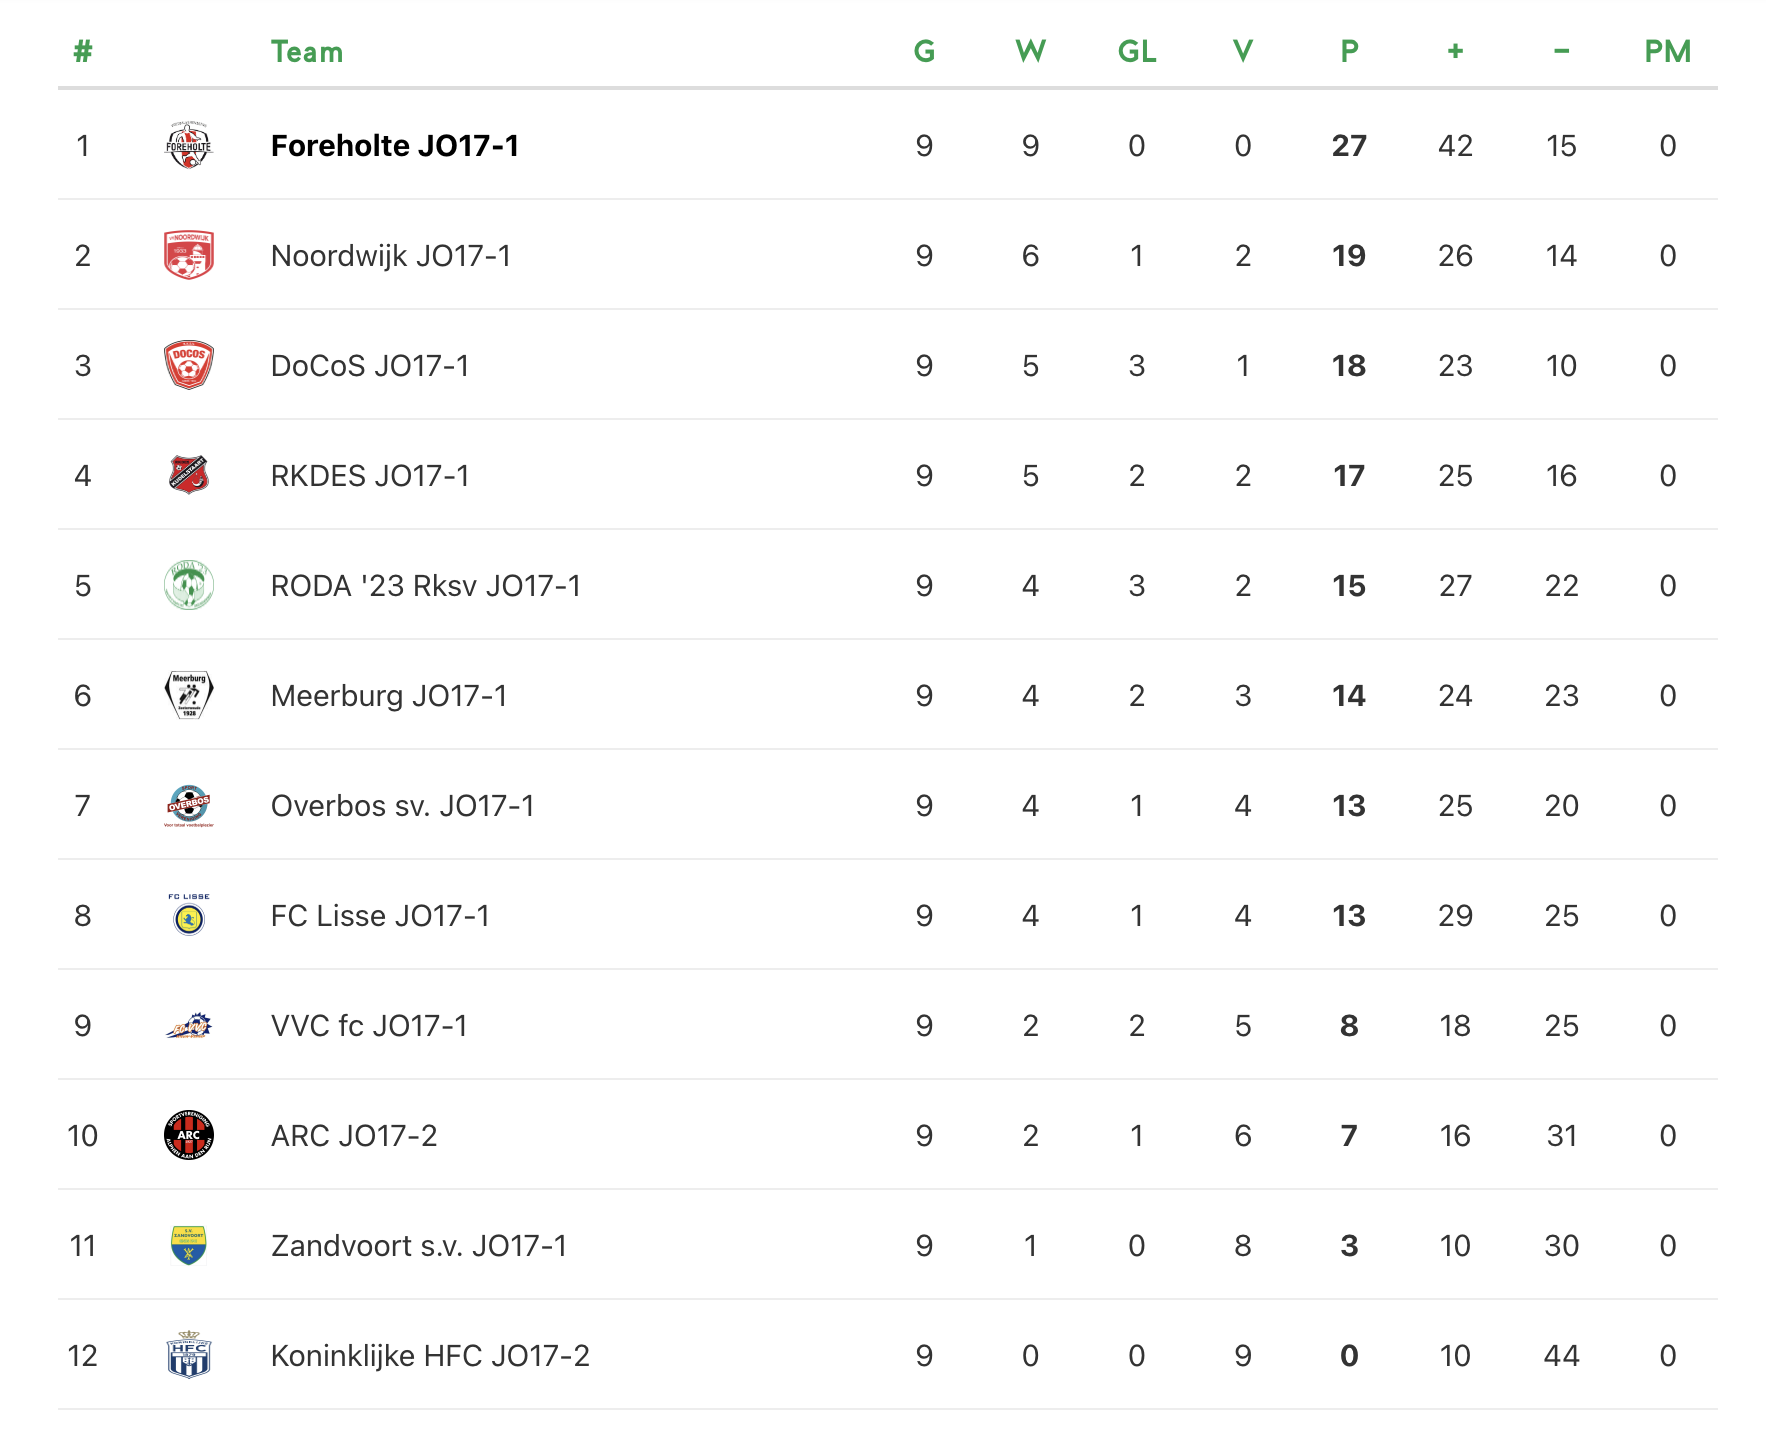Open the VVC fc logo
The image size is (1766, 1446).
188,1026
